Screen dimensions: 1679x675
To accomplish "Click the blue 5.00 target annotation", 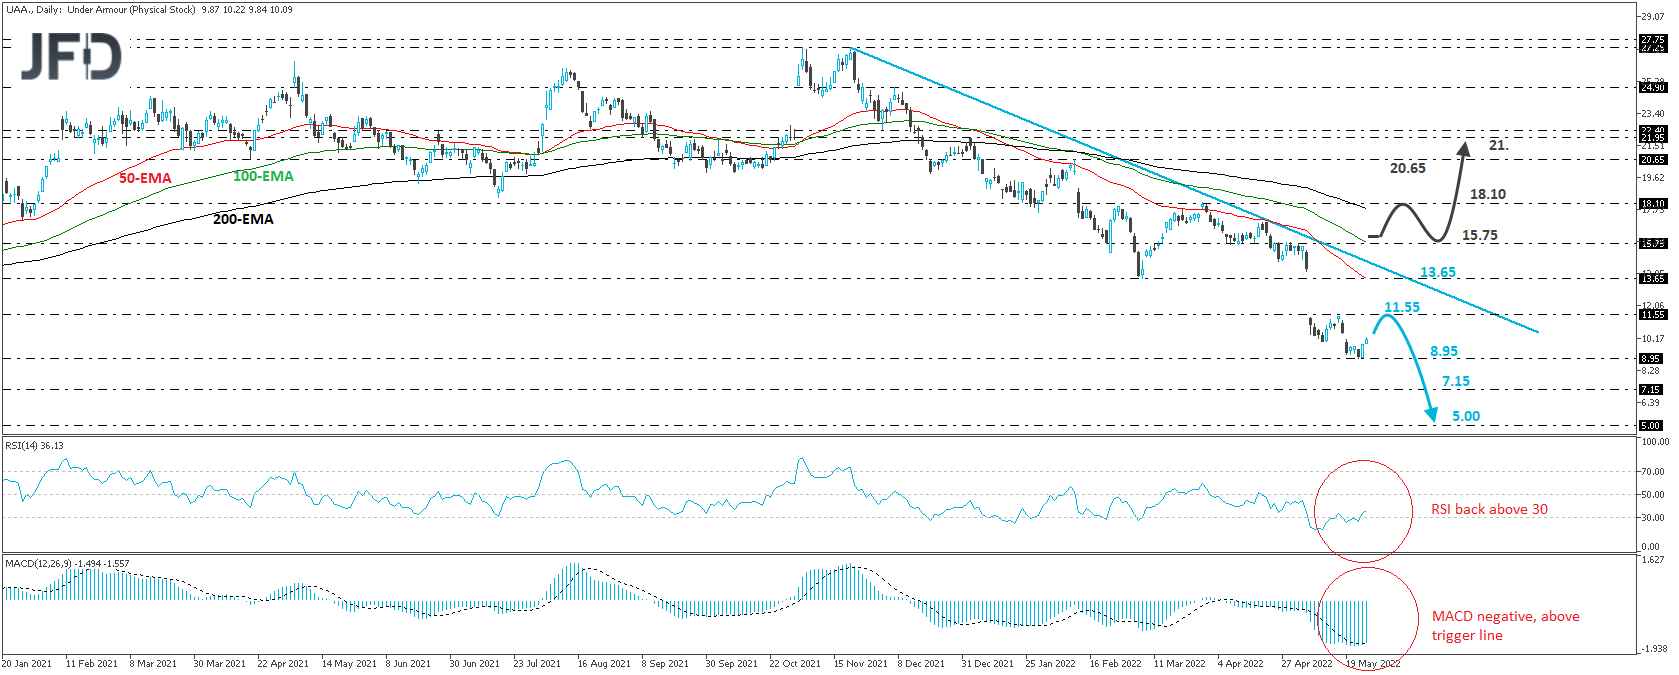I will [1466, 416].
